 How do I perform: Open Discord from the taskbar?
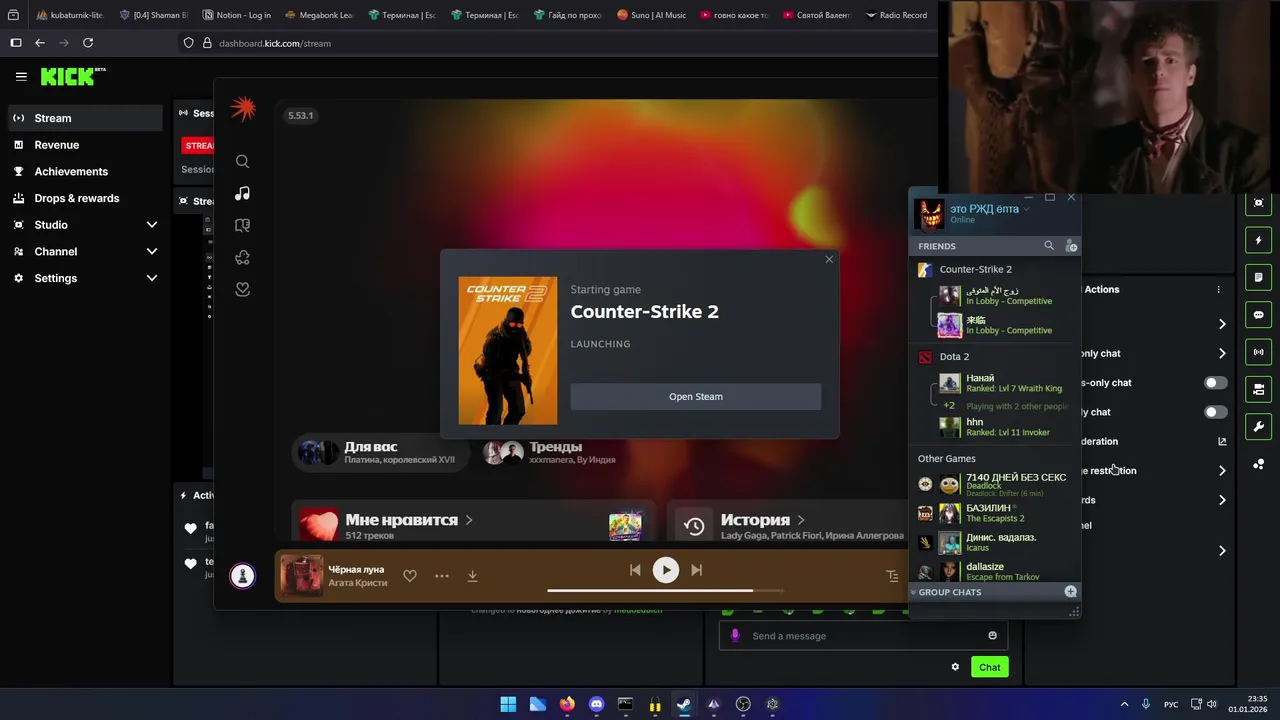pos(597,704)
